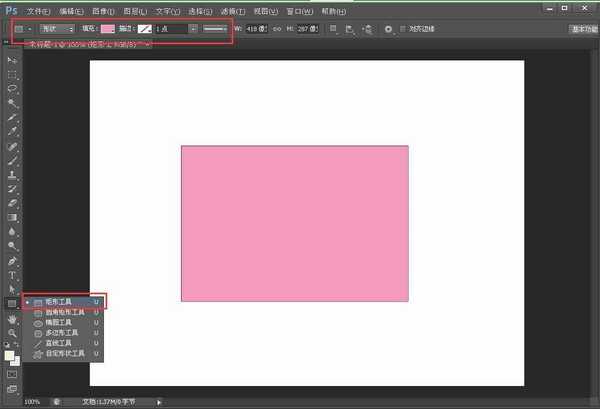Click the width (W) input field
This screenshot has height=409, width=600.
click(x=257, y=29)
